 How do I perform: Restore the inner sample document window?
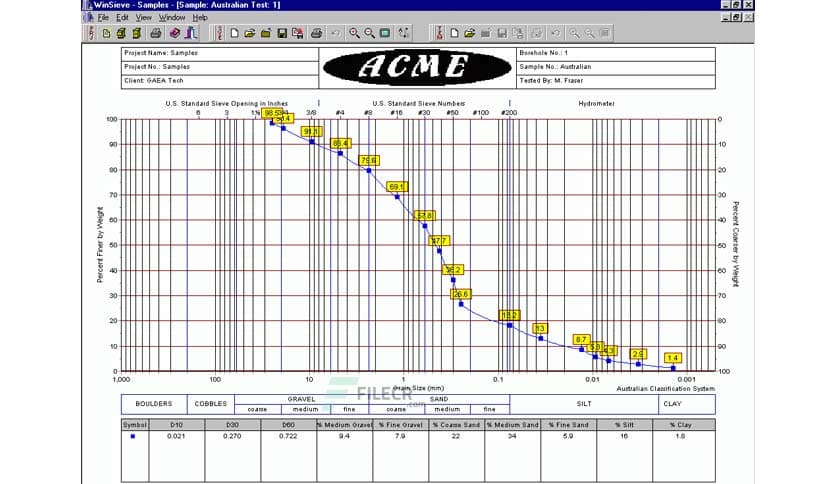736,17
